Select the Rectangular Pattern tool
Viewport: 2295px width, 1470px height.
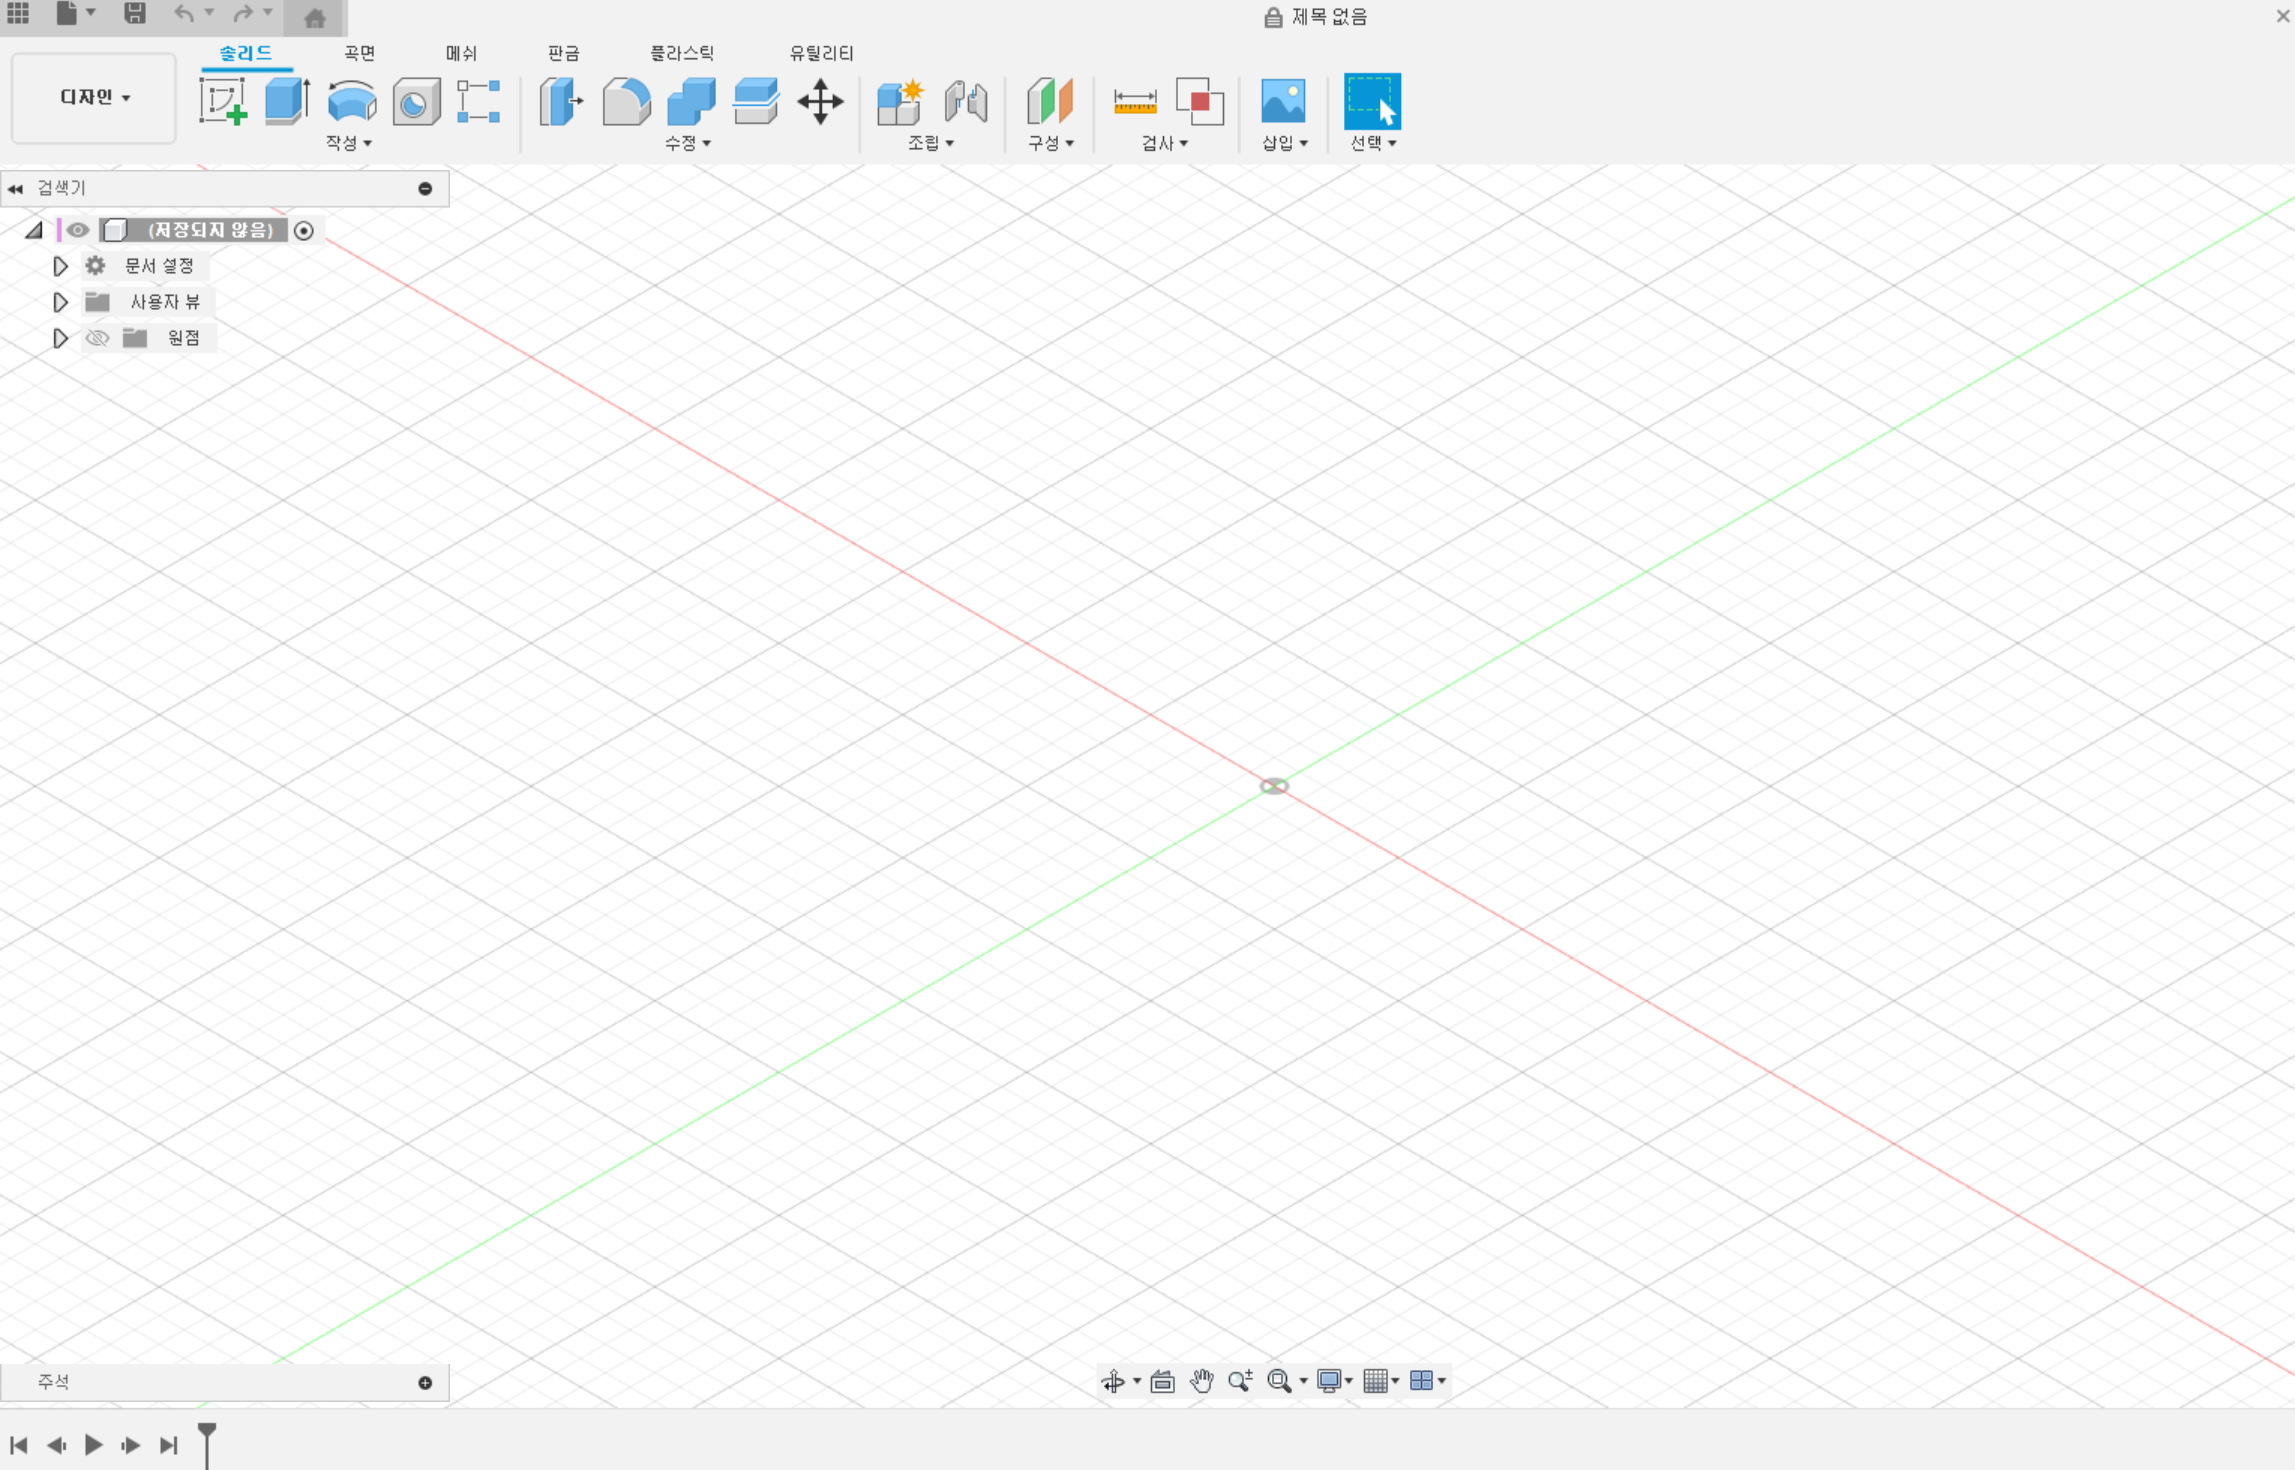[479, 101]
